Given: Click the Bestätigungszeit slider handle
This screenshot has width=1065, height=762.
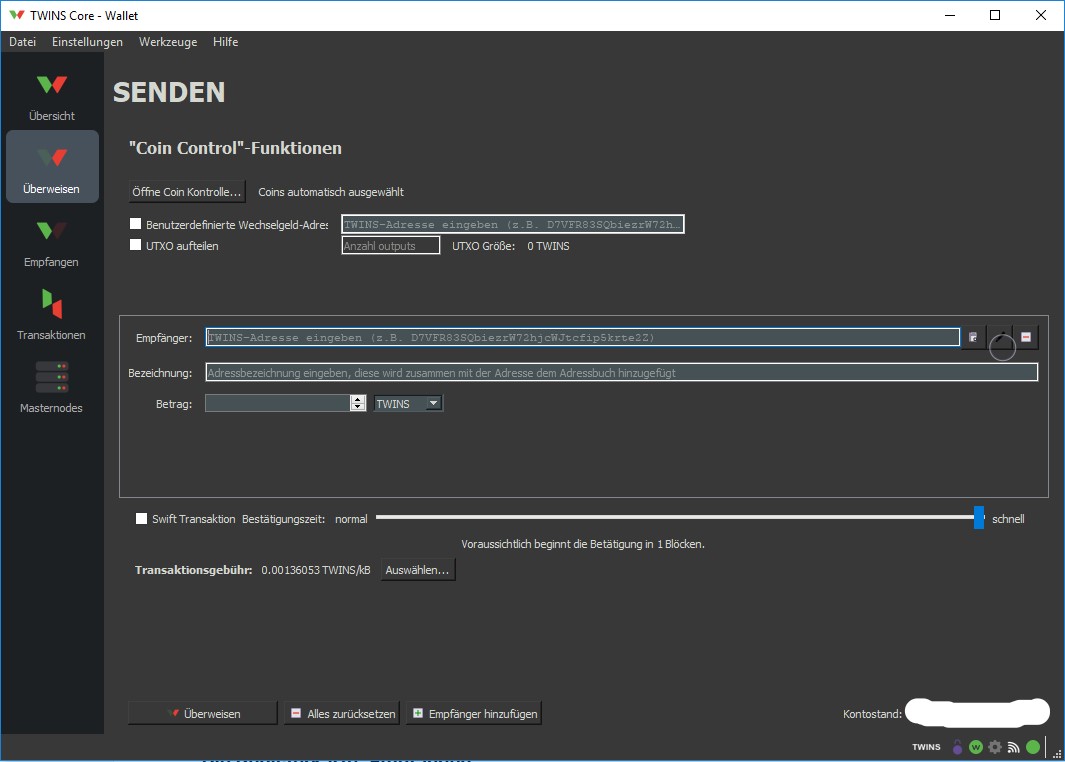Looking at the screenshot, I should point(979,518).
